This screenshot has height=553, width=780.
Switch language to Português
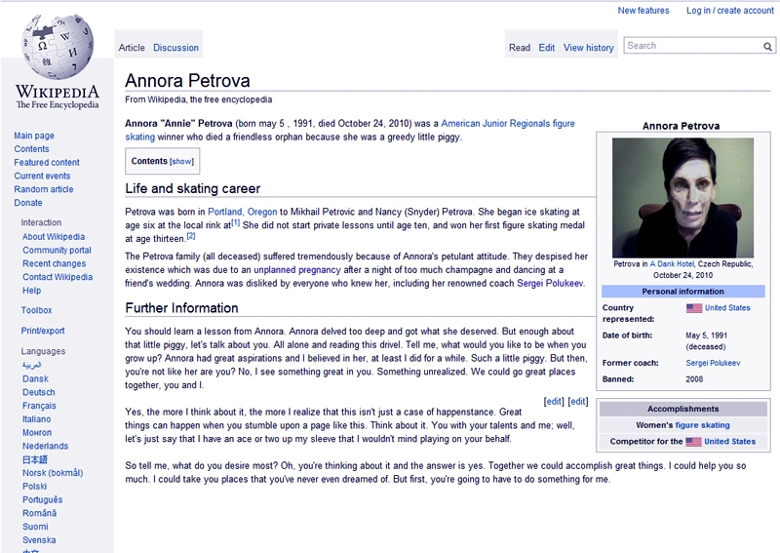(x=42, y=500)
